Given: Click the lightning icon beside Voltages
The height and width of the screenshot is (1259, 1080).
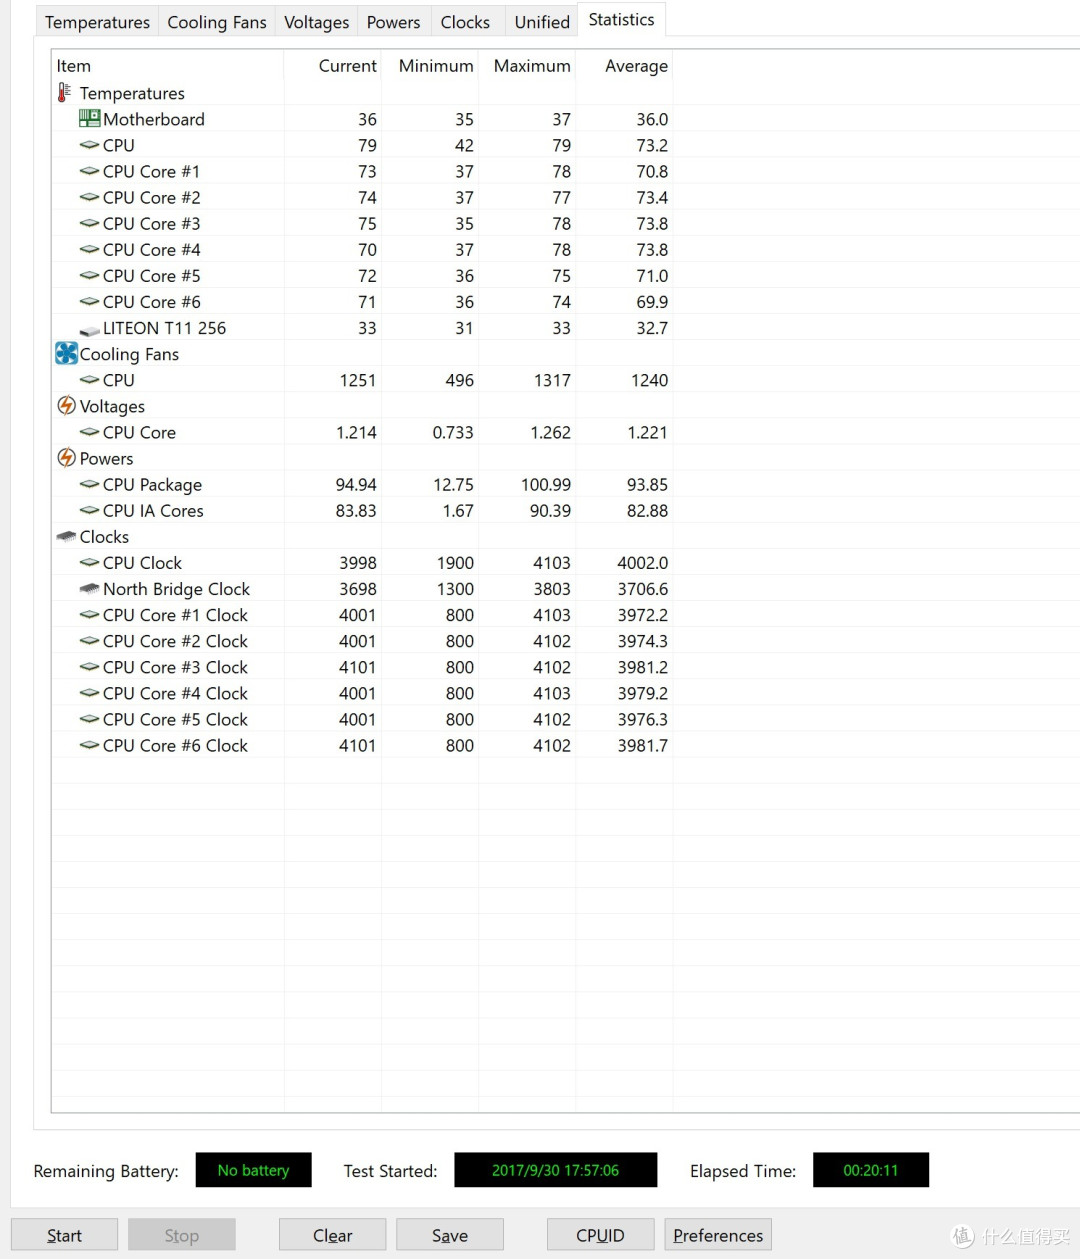Looking at the screenshot, I should point(66,405).
